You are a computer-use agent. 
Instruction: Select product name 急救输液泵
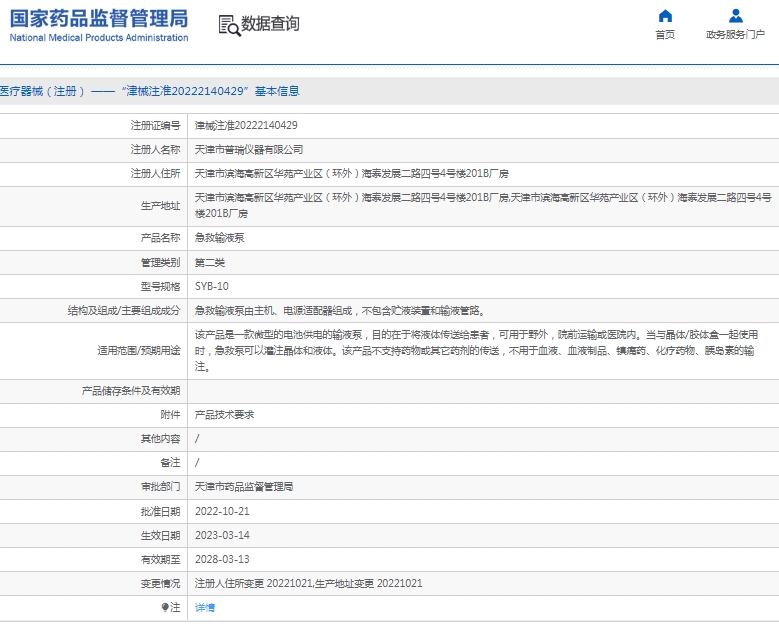220,237
